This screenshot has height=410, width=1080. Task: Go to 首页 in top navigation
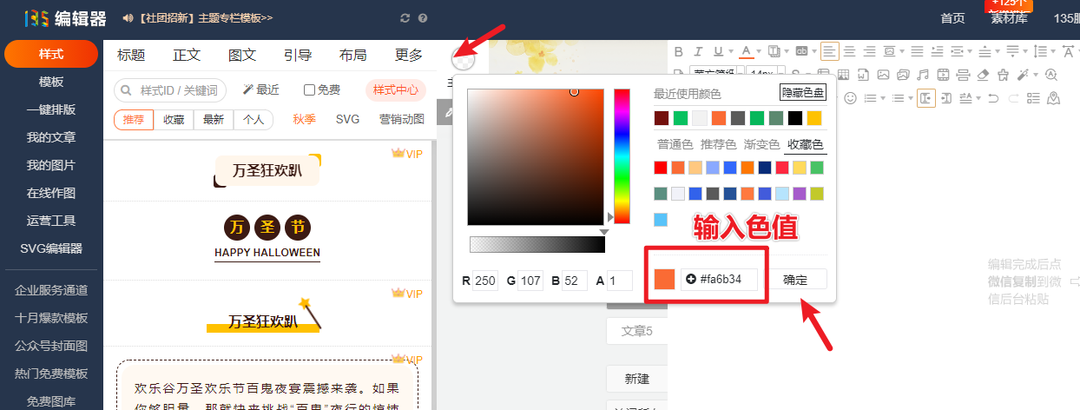953,19
